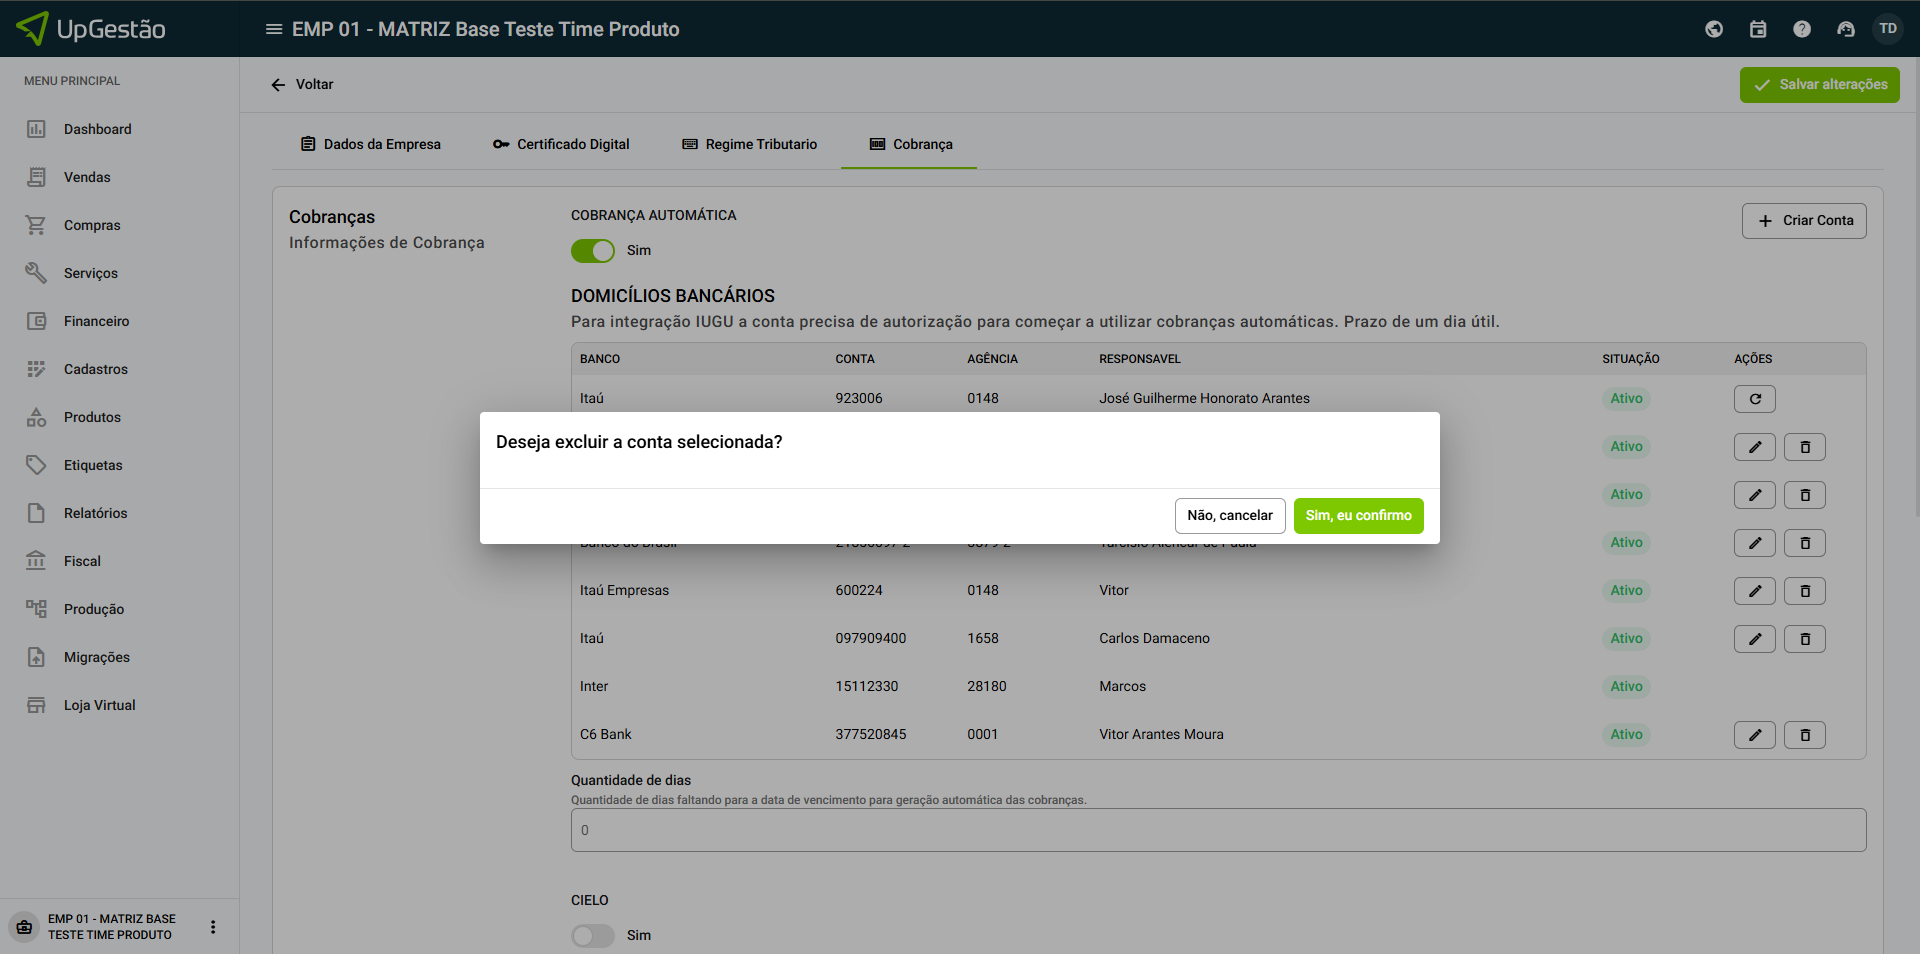Click trash icon for Carlos Damaceno account

point(1805,639)
